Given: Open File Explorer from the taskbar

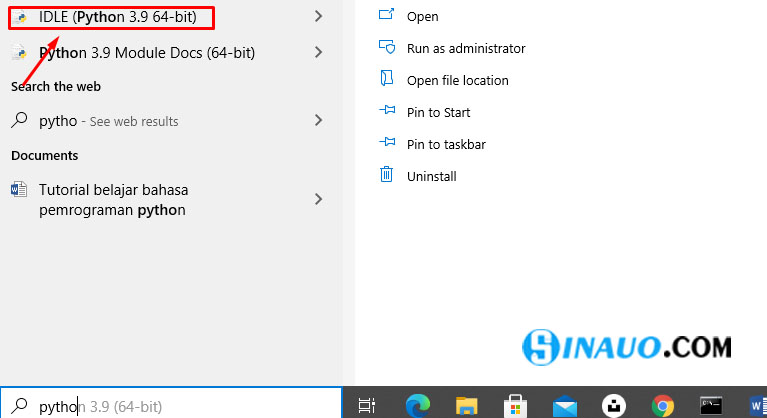Looking at the screenshot, I should tap(467, 406).
